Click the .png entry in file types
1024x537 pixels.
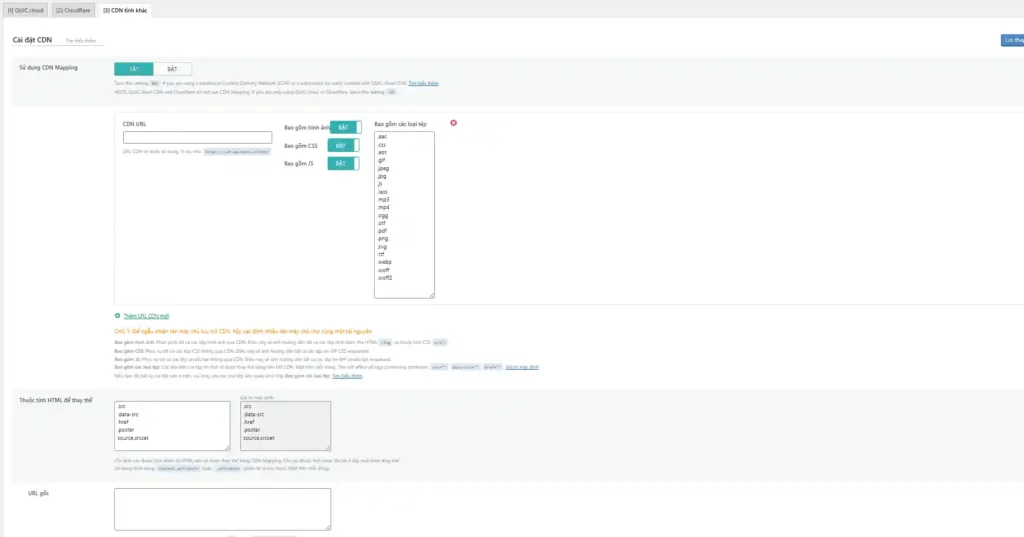383,239
